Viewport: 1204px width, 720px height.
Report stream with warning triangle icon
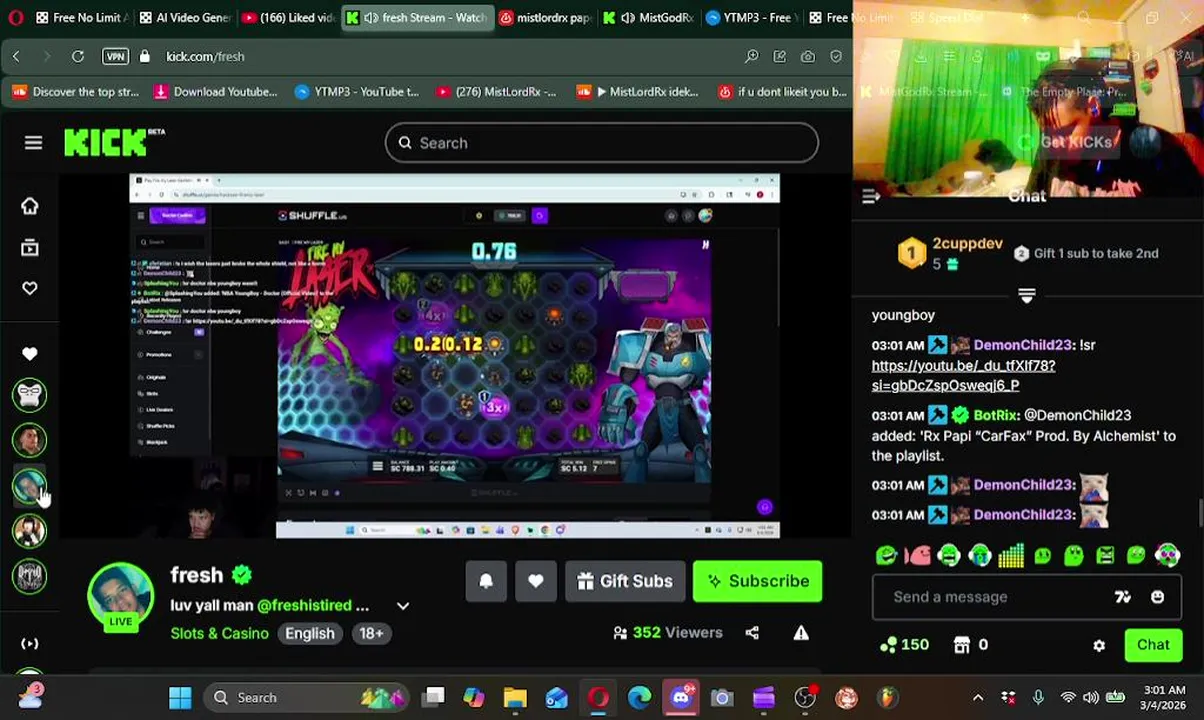[801, 632]
